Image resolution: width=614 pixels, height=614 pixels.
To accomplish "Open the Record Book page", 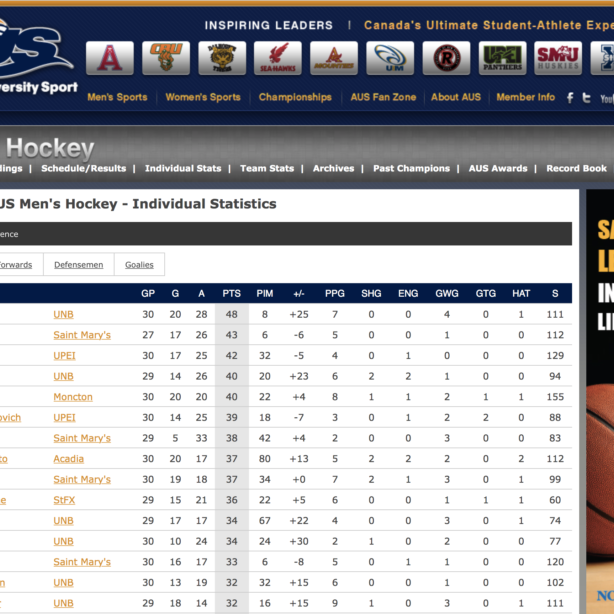I will 576,168.
